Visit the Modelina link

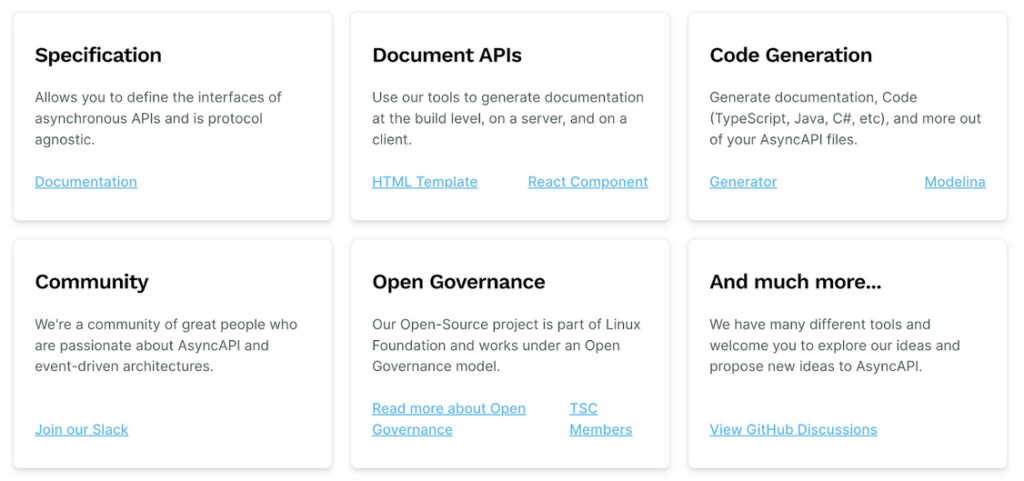[955, 181]
